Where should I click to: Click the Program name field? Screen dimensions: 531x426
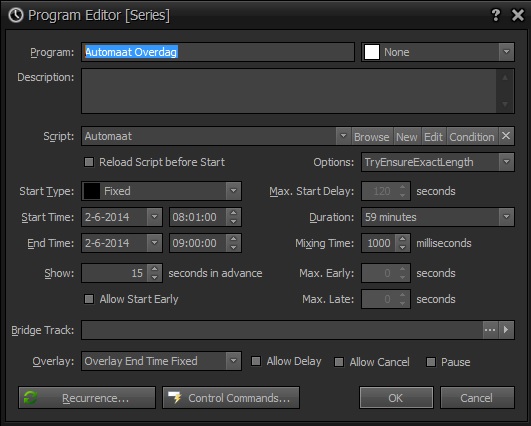218,52
